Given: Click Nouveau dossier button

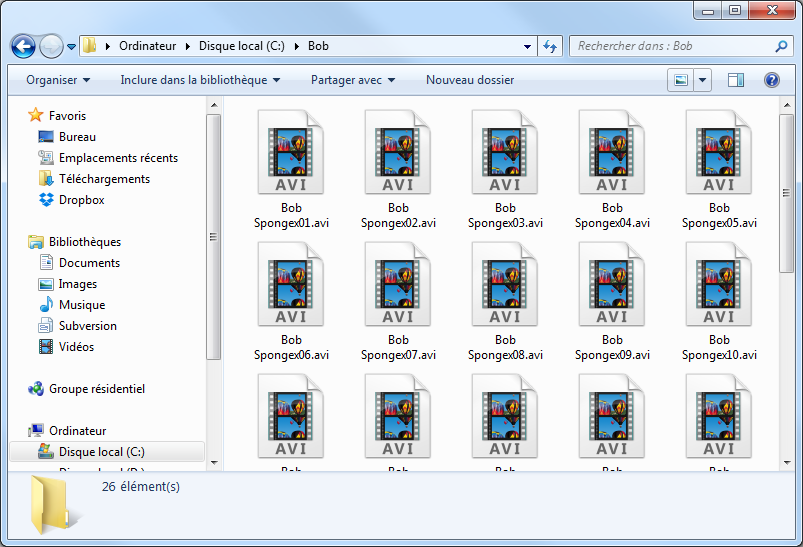Looking at the screenshot, I should coord(470,80).
